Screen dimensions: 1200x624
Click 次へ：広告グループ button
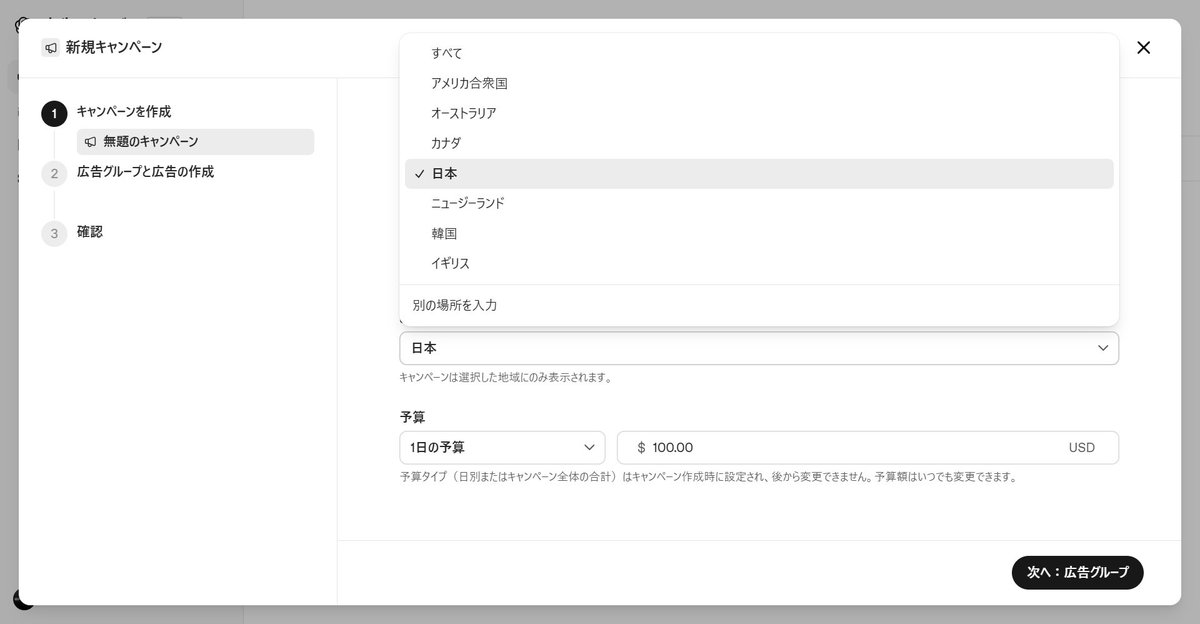click(1077, 572)
